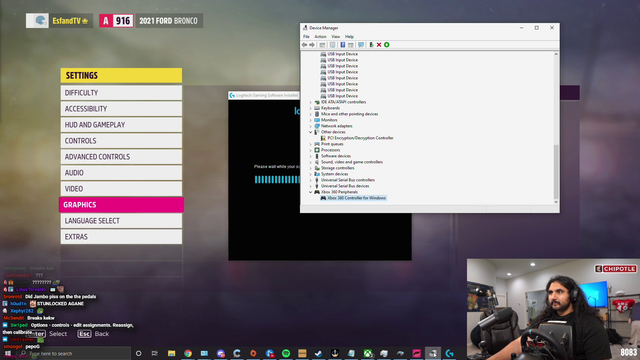640x360 pixels.
Task: Open HUD AND GAMEPLAY settings
Action: 121,124
